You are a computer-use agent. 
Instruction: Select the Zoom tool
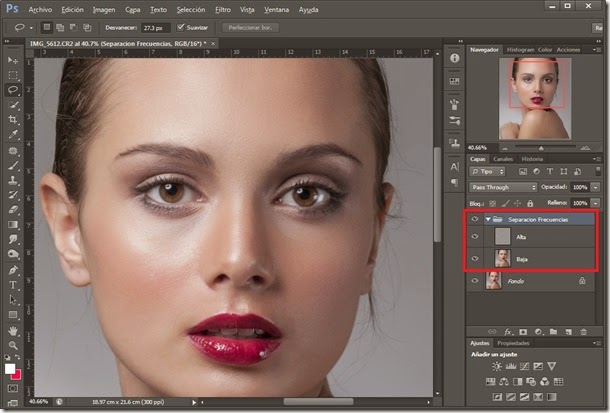pos(13,345)
